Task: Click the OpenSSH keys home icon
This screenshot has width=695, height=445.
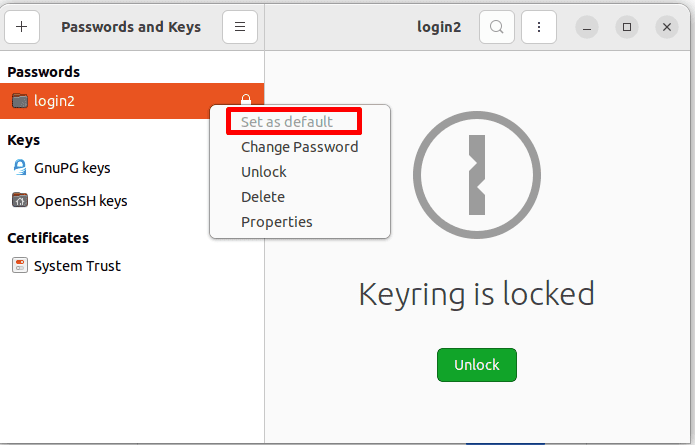Action: (19, 200)
